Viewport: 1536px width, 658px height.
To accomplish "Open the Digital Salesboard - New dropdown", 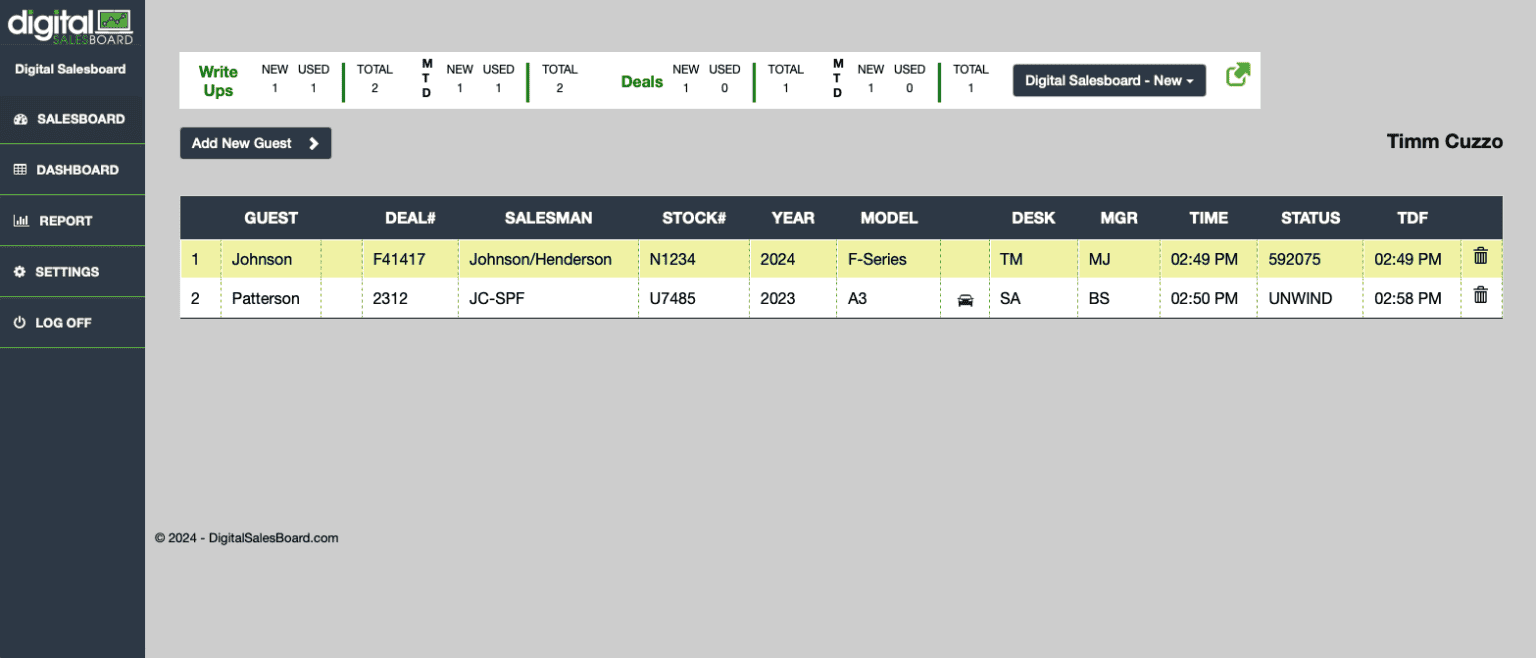I will tap(1108, 80).
